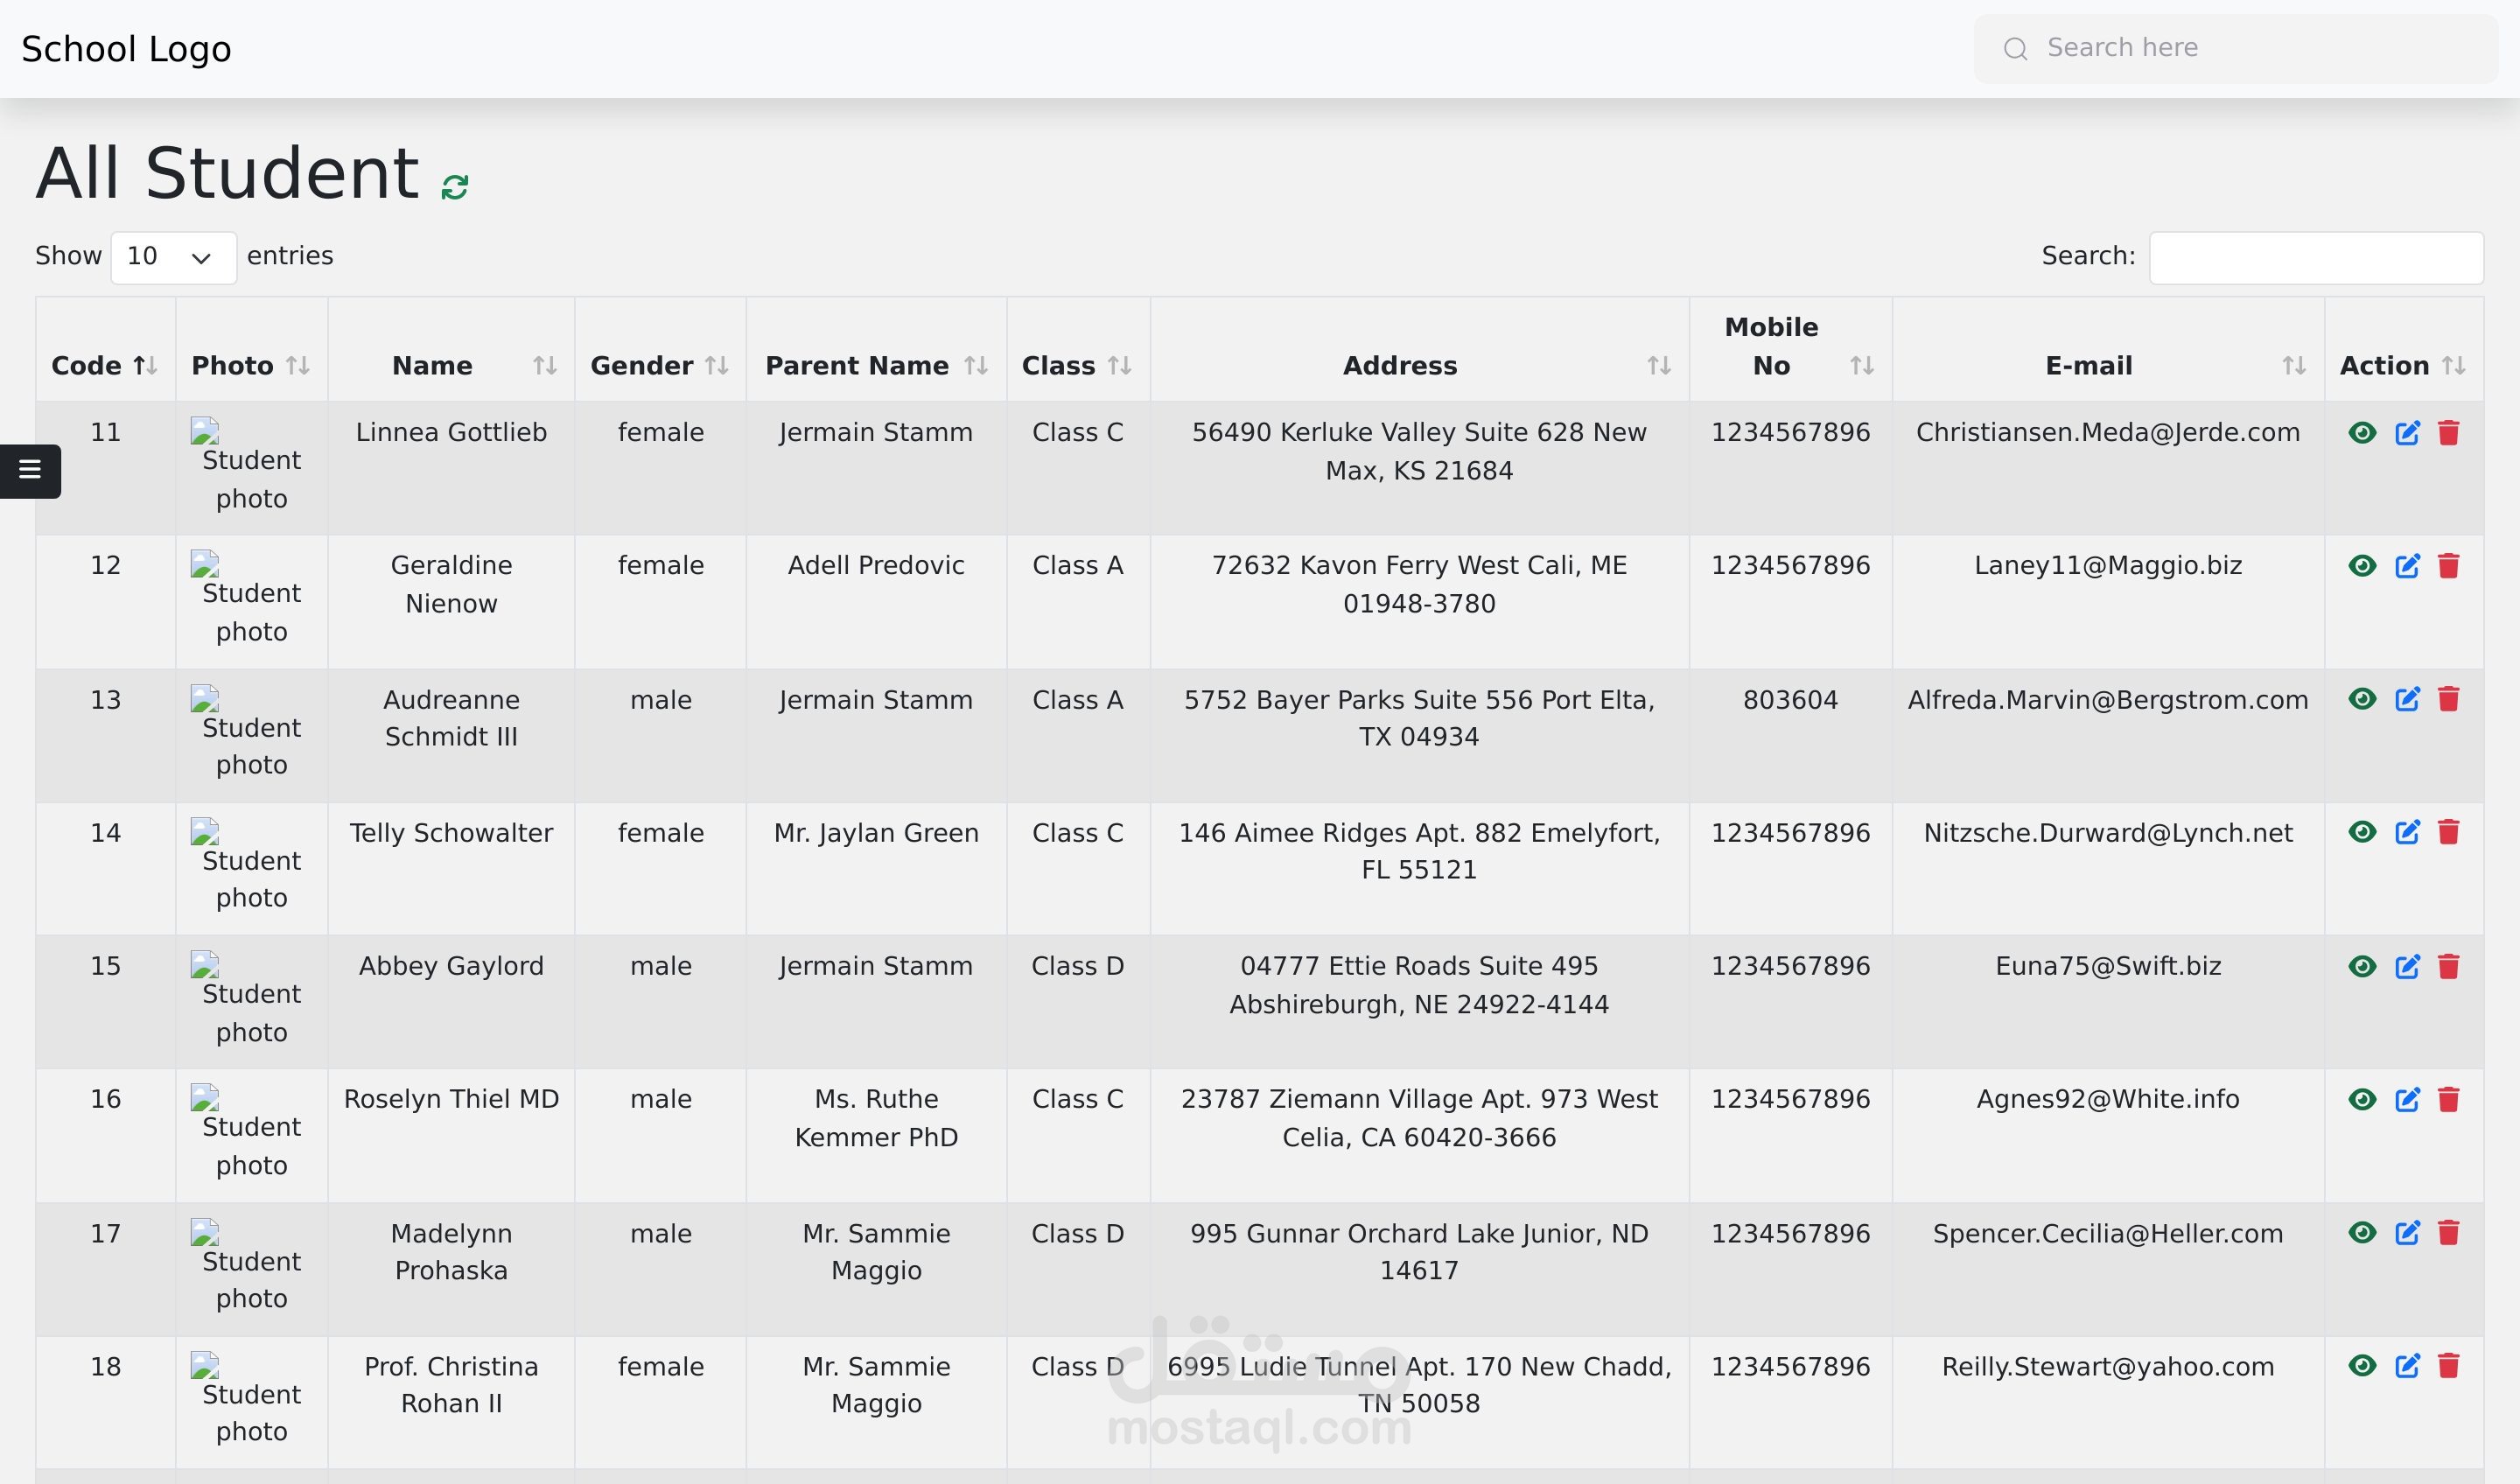Open the Show entries count dropdown
The image size is (2520, 1484).
pyautogui.click(x=173, y=257)
